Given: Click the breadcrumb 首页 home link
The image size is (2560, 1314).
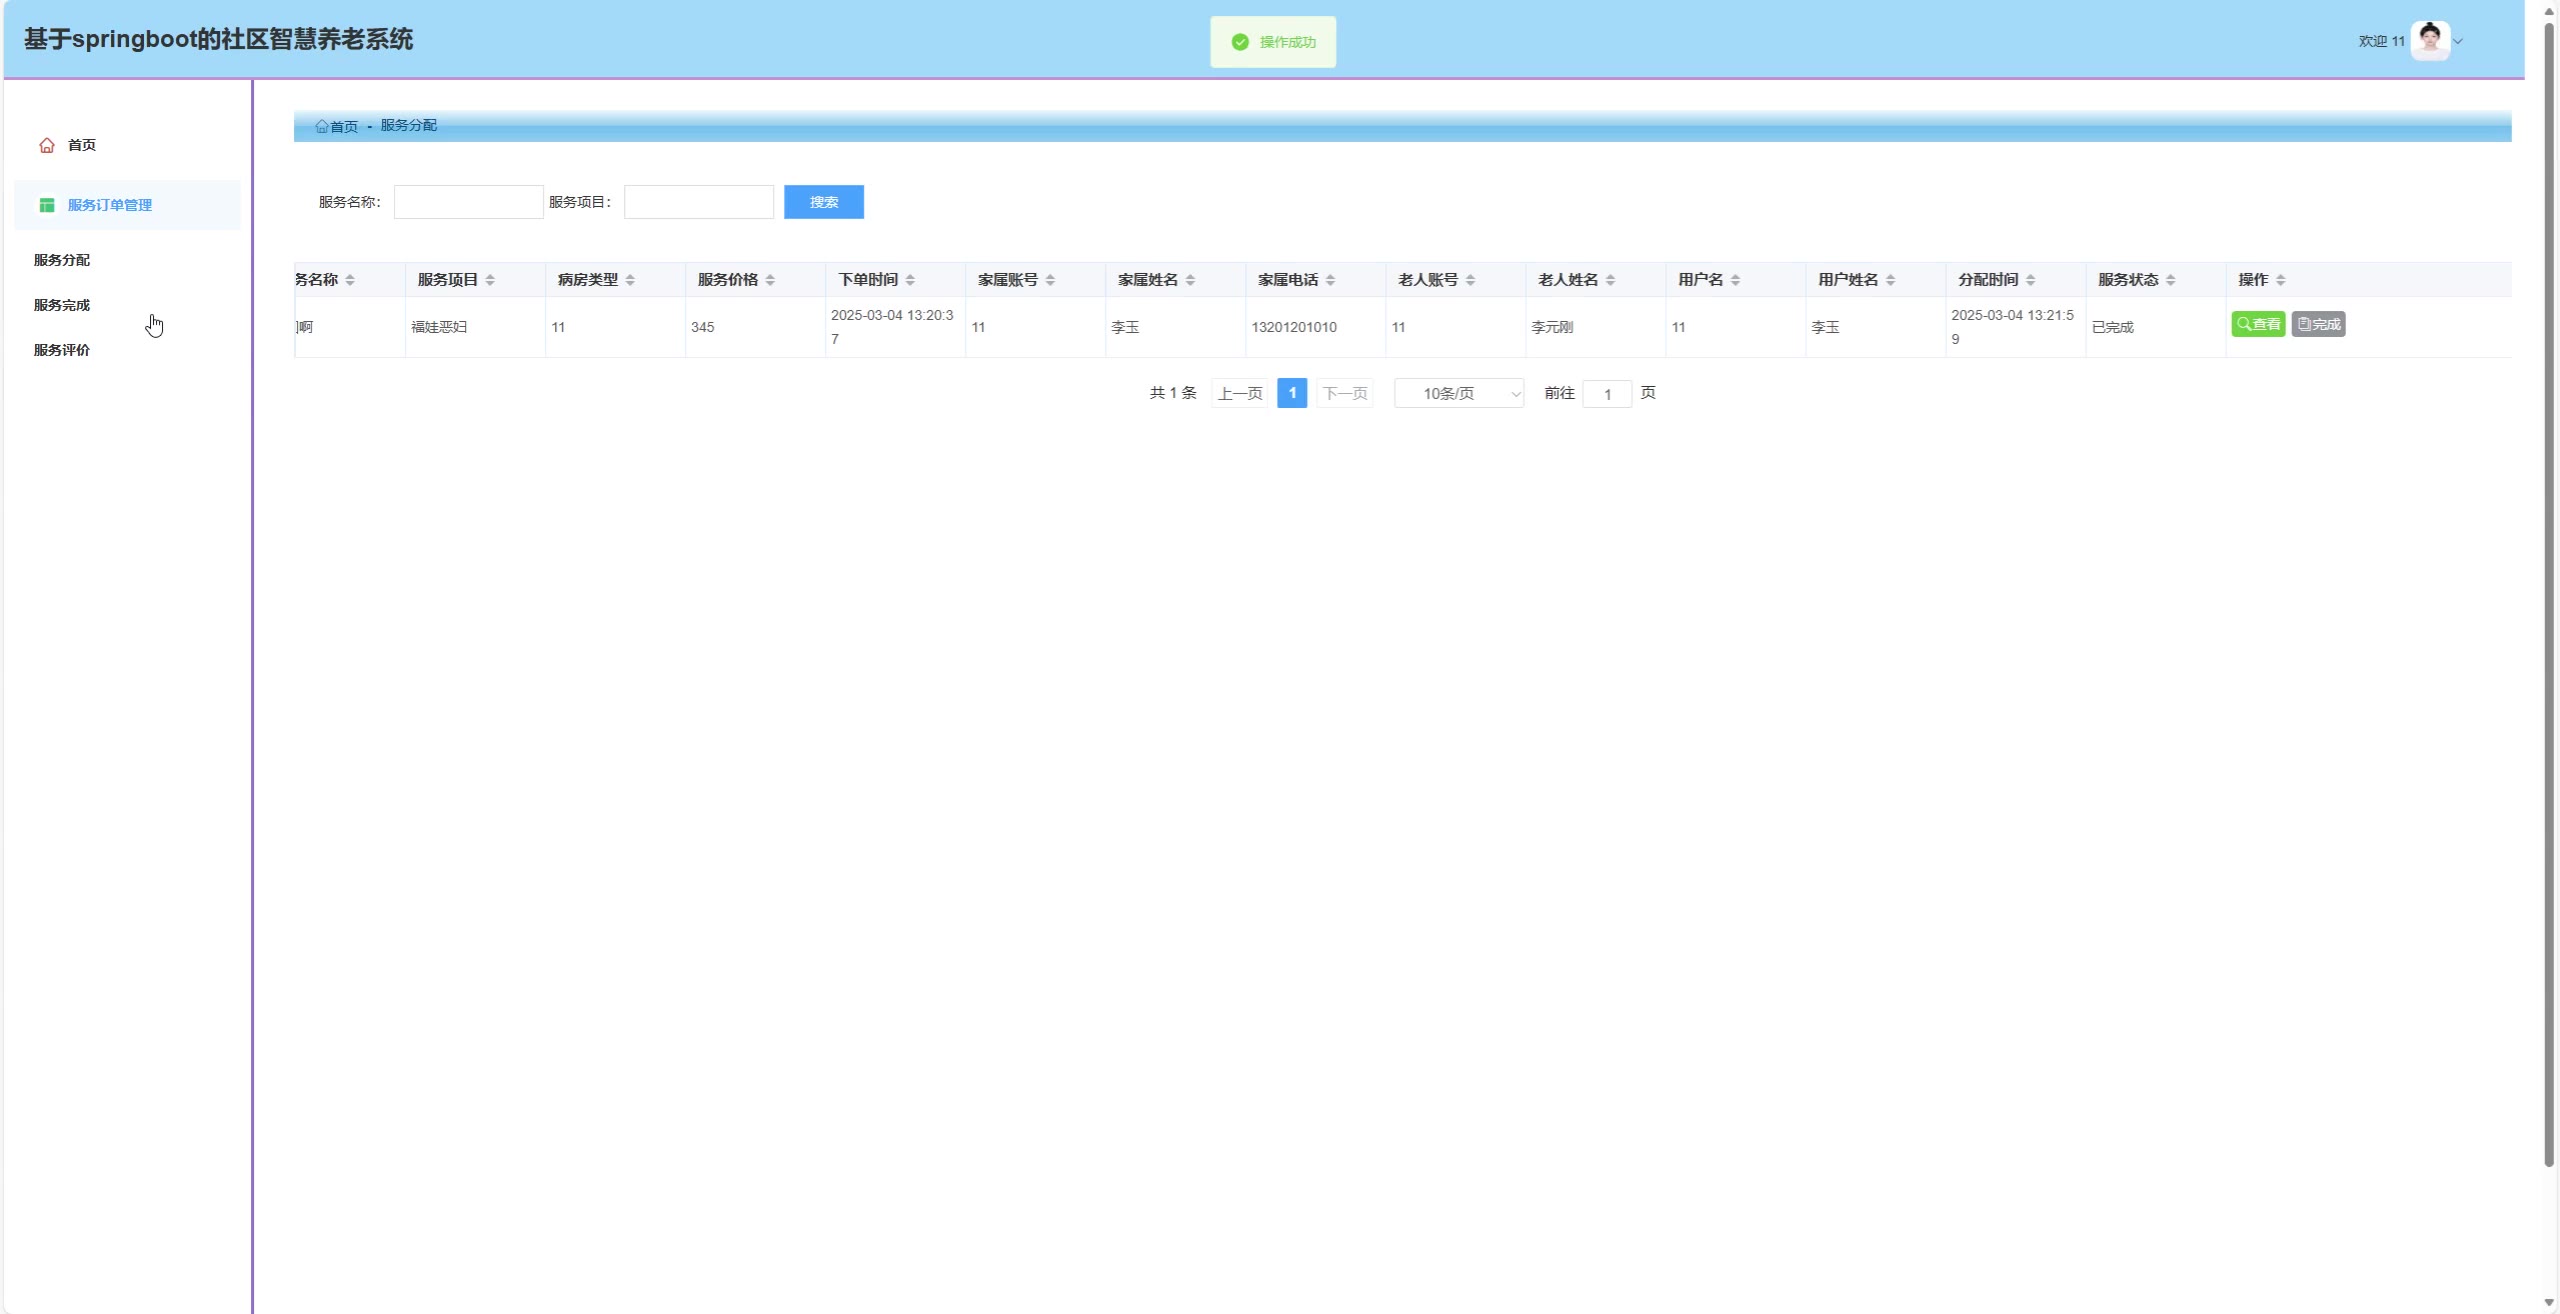Looking at the screenshot, I should [x=337, y=126].
